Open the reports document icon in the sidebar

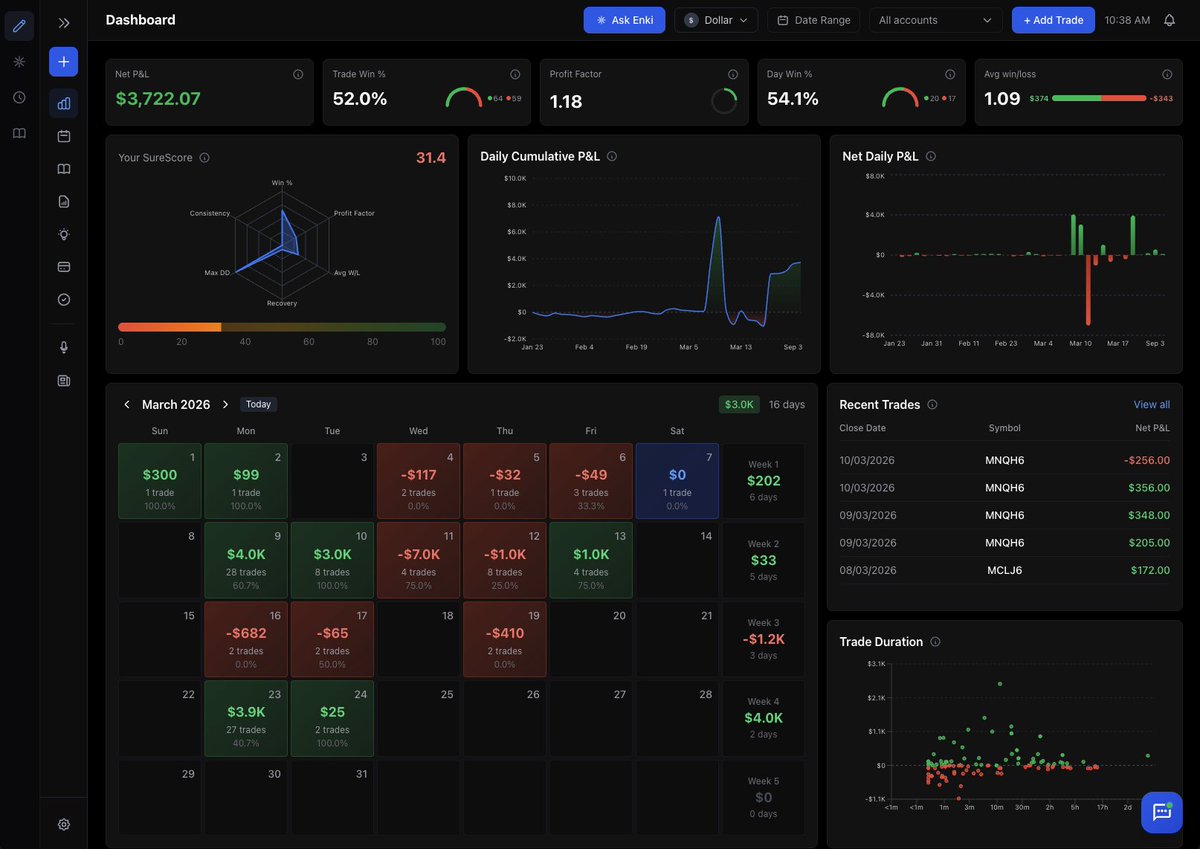pos(64,201)
